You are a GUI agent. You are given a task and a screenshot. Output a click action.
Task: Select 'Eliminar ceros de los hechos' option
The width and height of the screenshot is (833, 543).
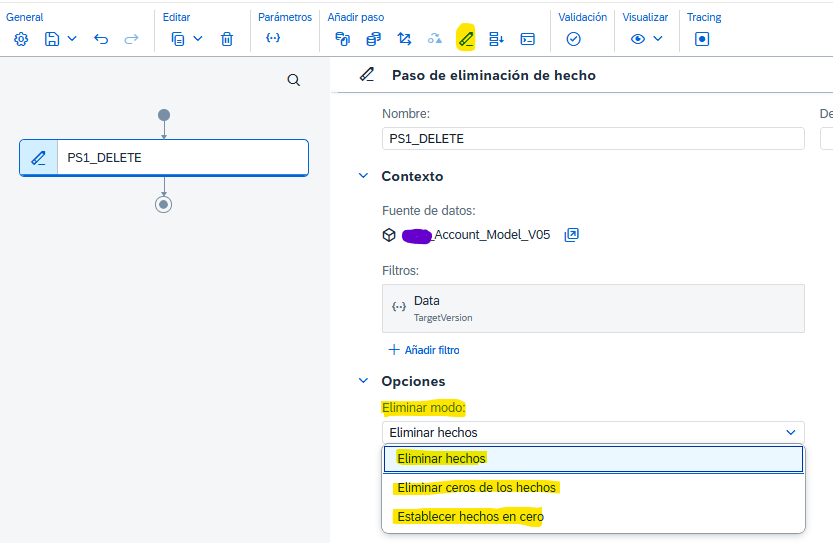point(477,488)
